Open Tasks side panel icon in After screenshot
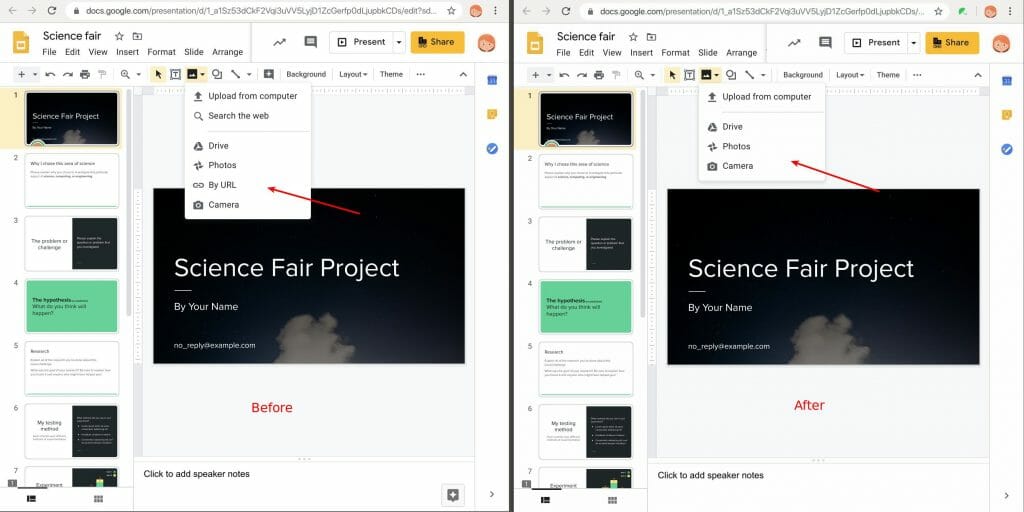 coord(1006,150)
